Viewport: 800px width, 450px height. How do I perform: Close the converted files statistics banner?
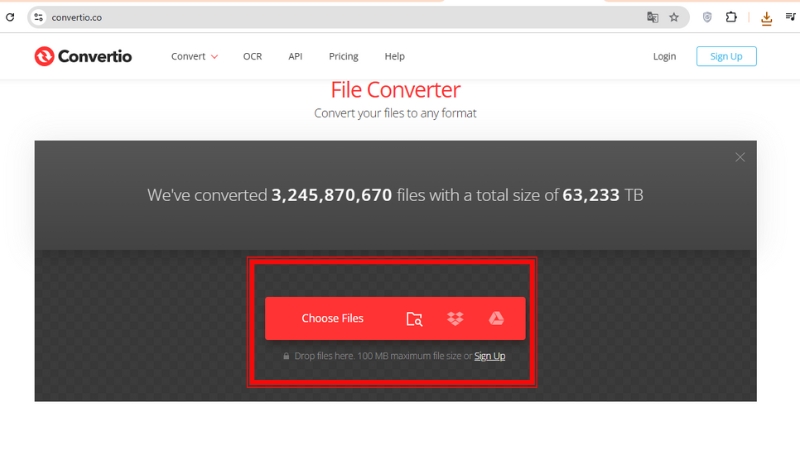[740, 157]
